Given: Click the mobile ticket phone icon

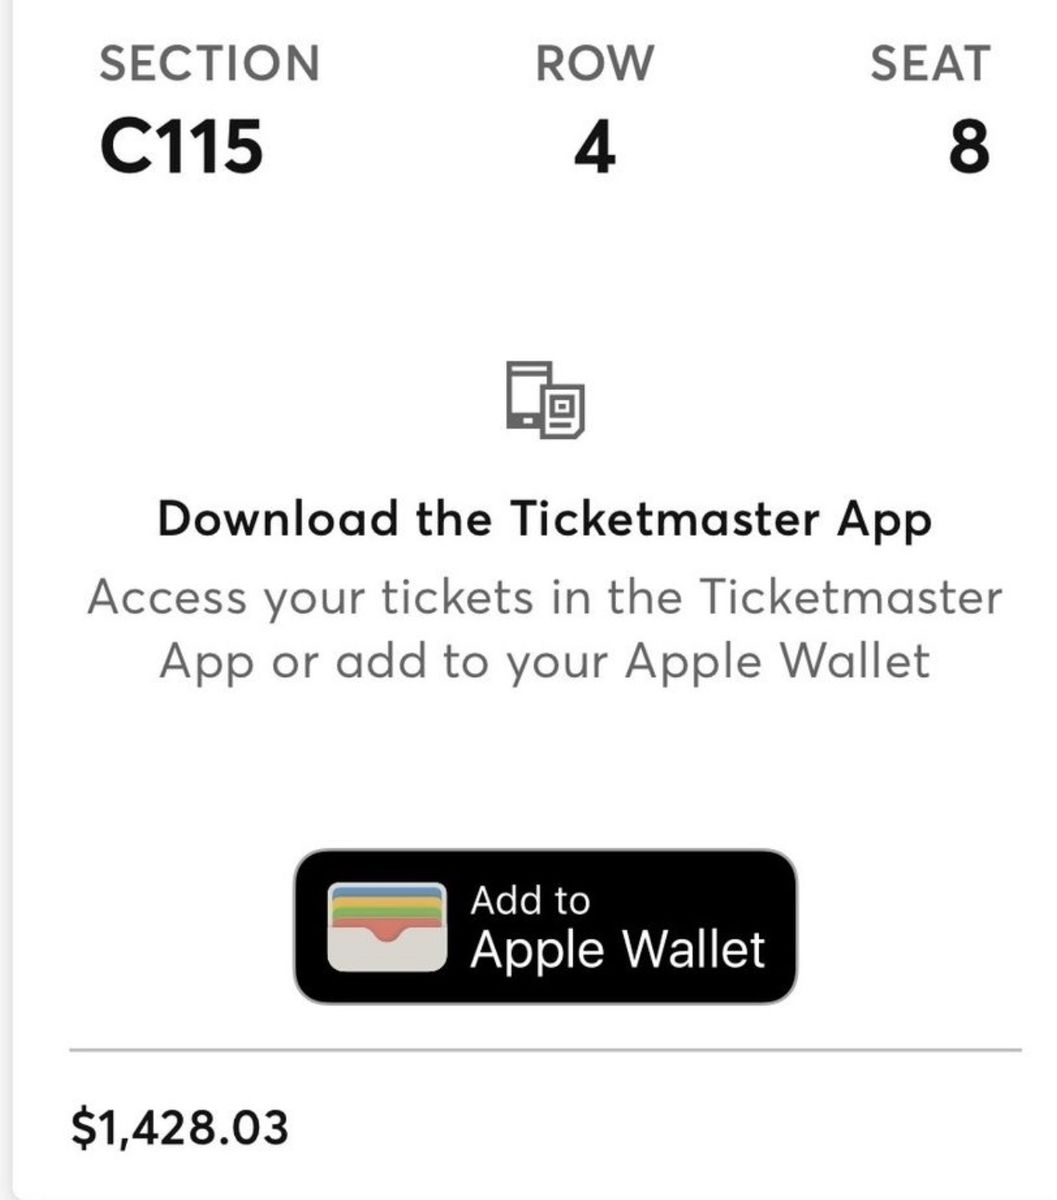Looking at the screenshot, I should pos(545,399).
